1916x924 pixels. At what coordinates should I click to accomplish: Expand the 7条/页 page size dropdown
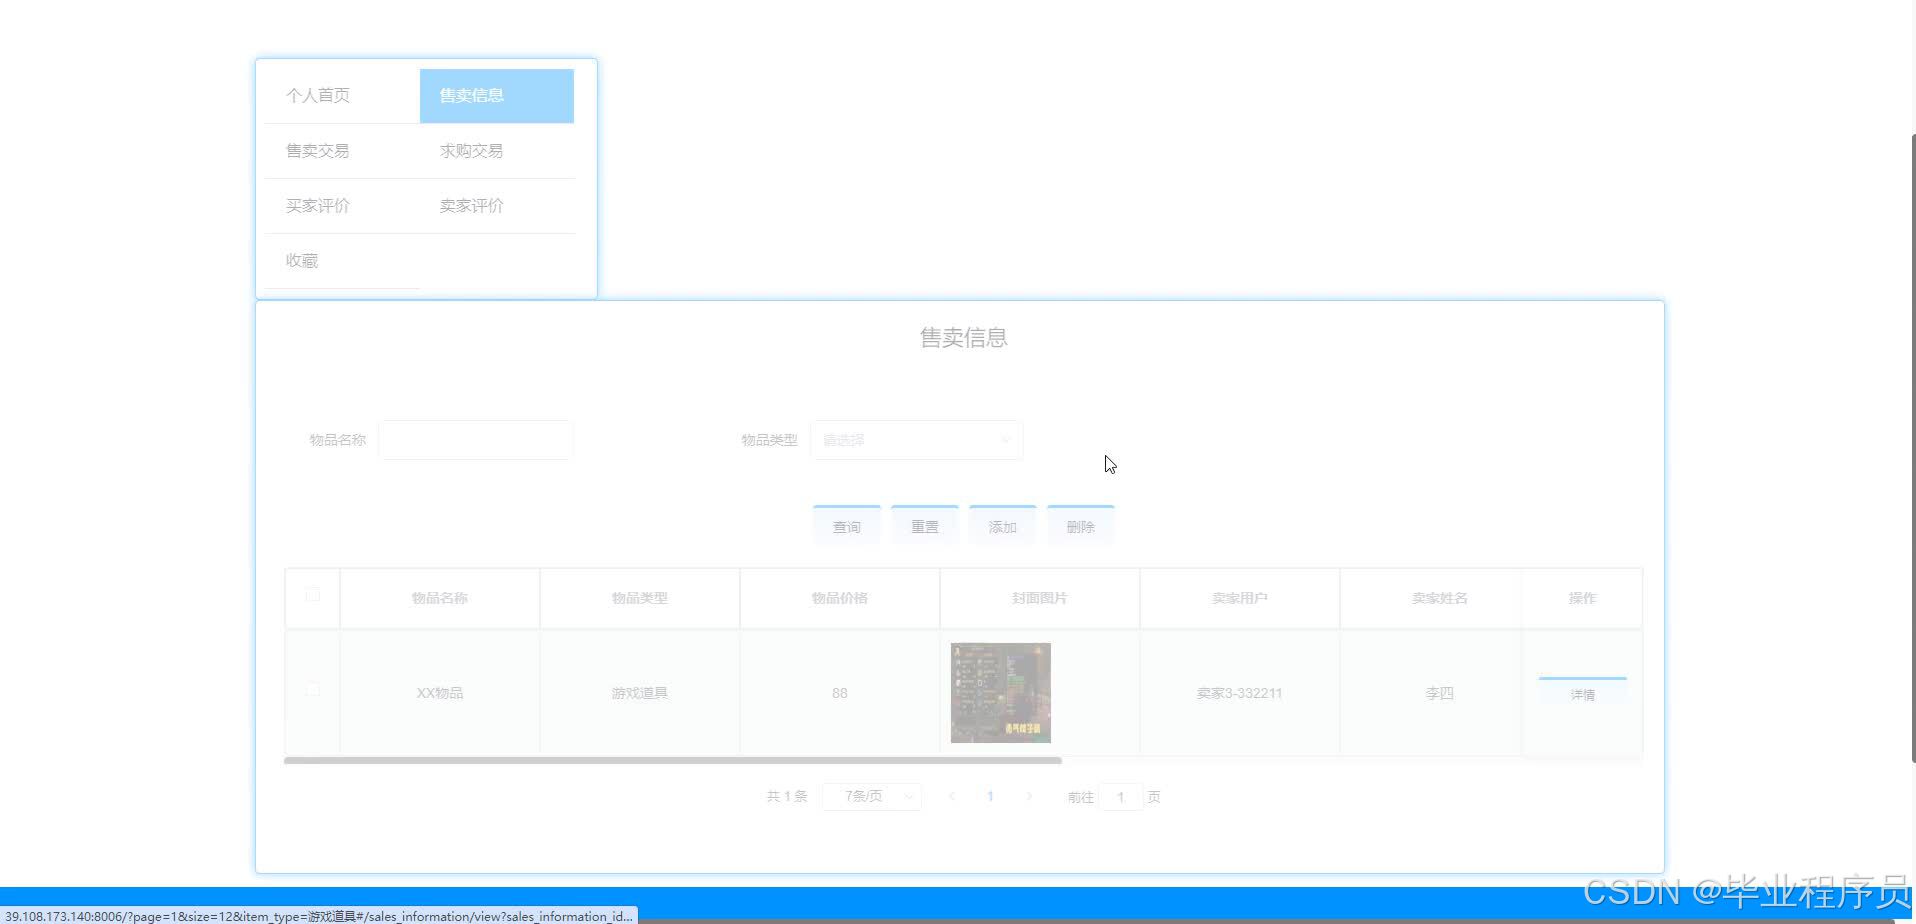tap(872, 797)
